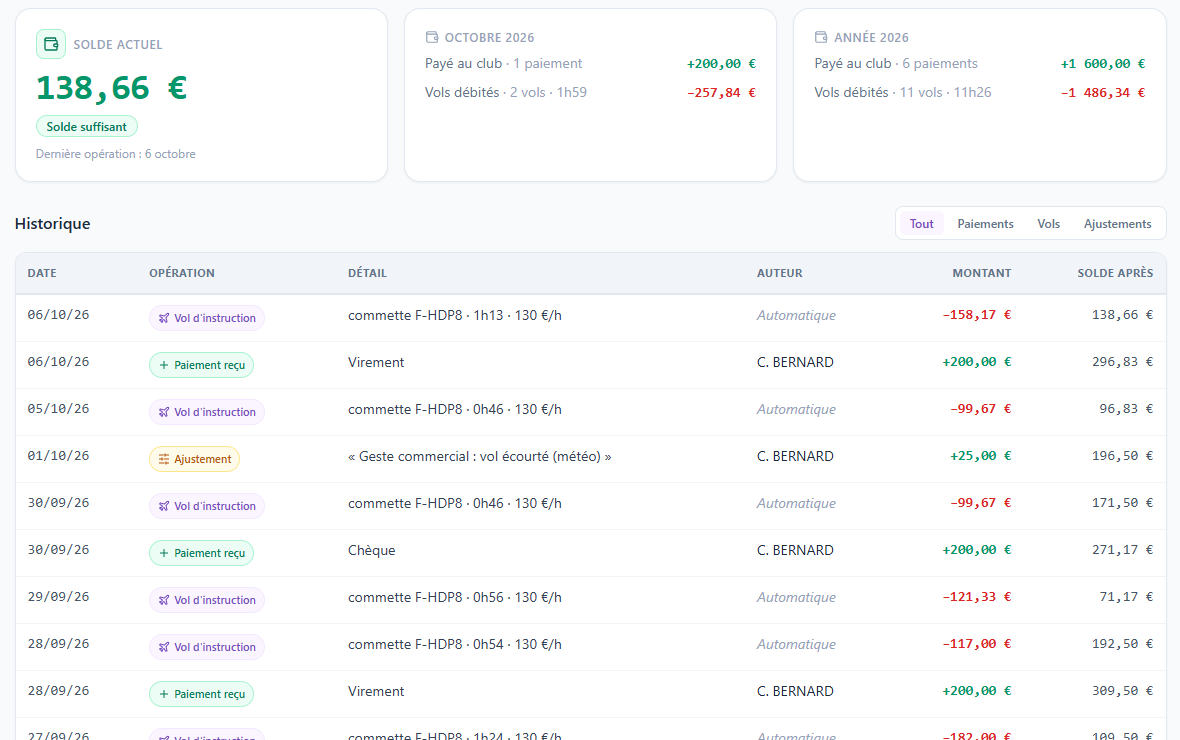
Task: Click the Solde après column header
Action: (x=1115, y=273)
